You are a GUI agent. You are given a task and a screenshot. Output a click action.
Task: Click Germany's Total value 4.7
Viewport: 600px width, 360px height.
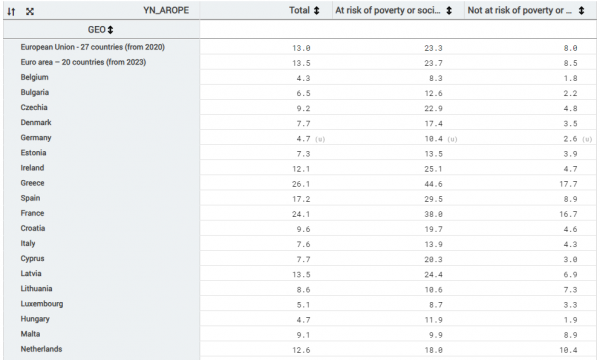click(x=303, y=139)
